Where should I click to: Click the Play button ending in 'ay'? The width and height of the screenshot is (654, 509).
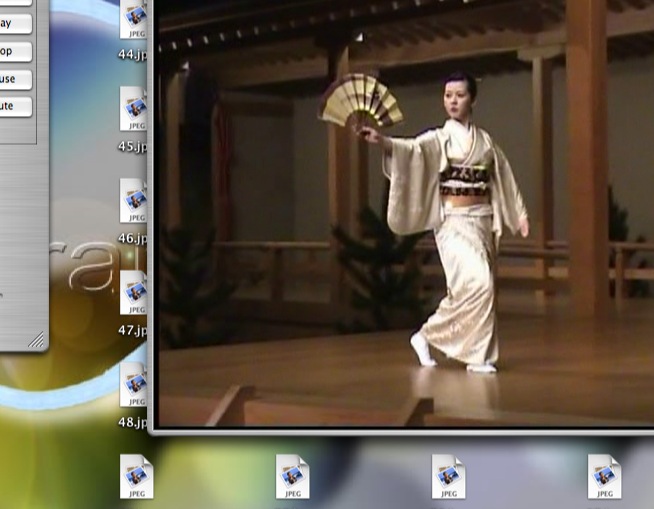point(15,24)
